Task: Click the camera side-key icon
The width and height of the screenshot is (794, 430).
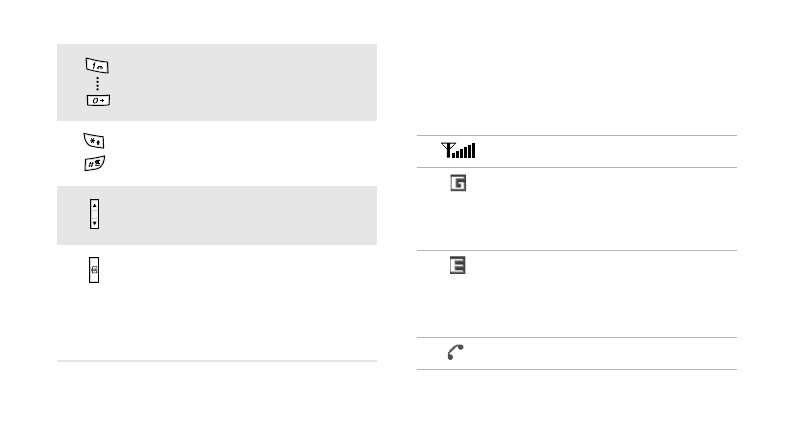Action: [x=94, y=270]
